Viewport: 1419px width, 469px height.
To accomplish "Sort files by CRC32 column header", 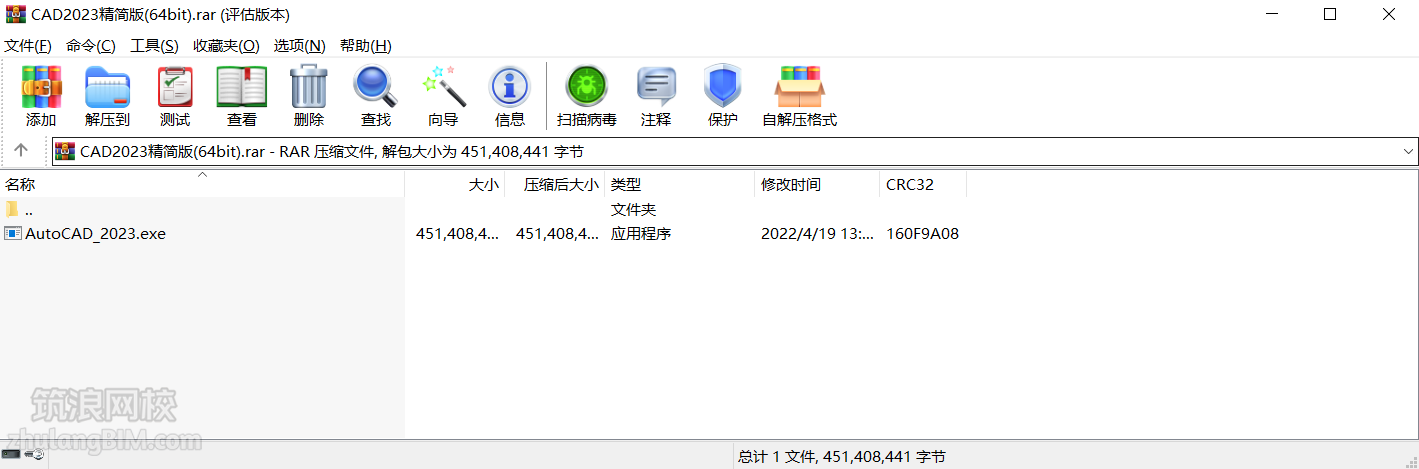I will point(923,184).
